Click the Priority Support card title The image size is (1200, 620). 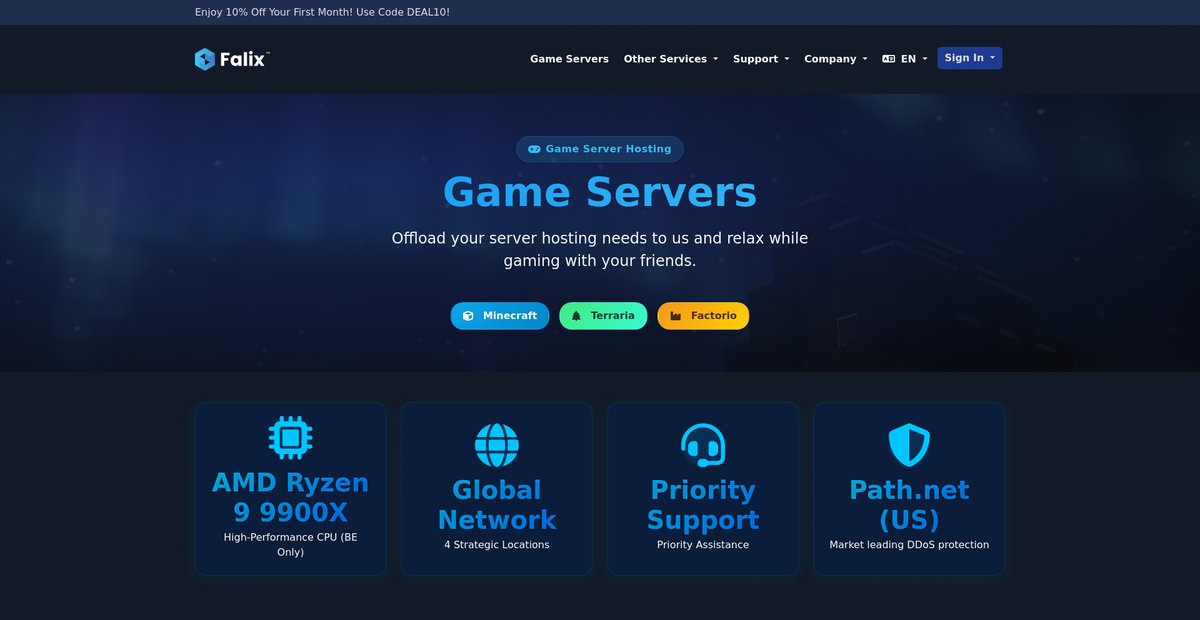(703, 505)
